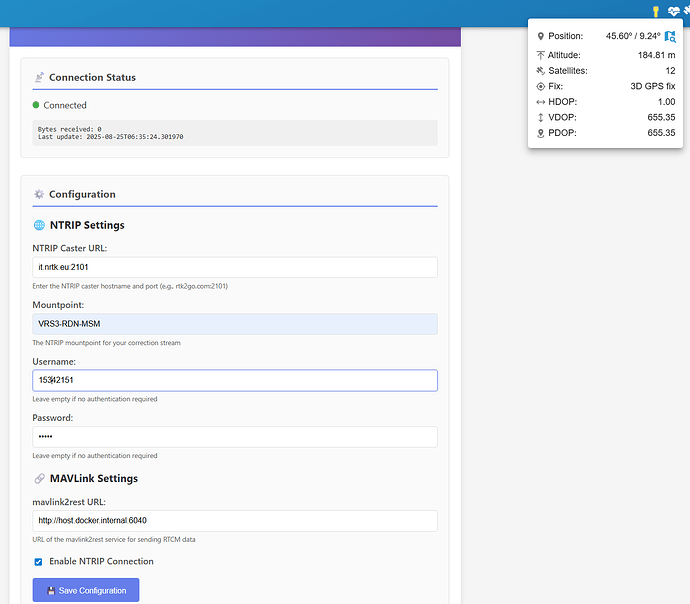Click the 'Username:' label
The image size is (690, 604).
tap(54, 362)
